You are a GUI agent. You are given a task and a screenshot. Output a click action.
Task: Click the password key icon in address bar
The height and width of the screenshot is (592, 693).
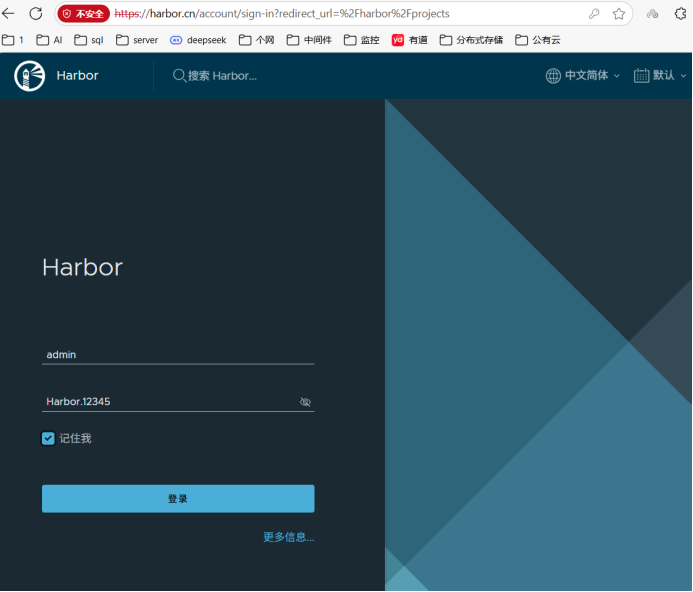point(594,14)
